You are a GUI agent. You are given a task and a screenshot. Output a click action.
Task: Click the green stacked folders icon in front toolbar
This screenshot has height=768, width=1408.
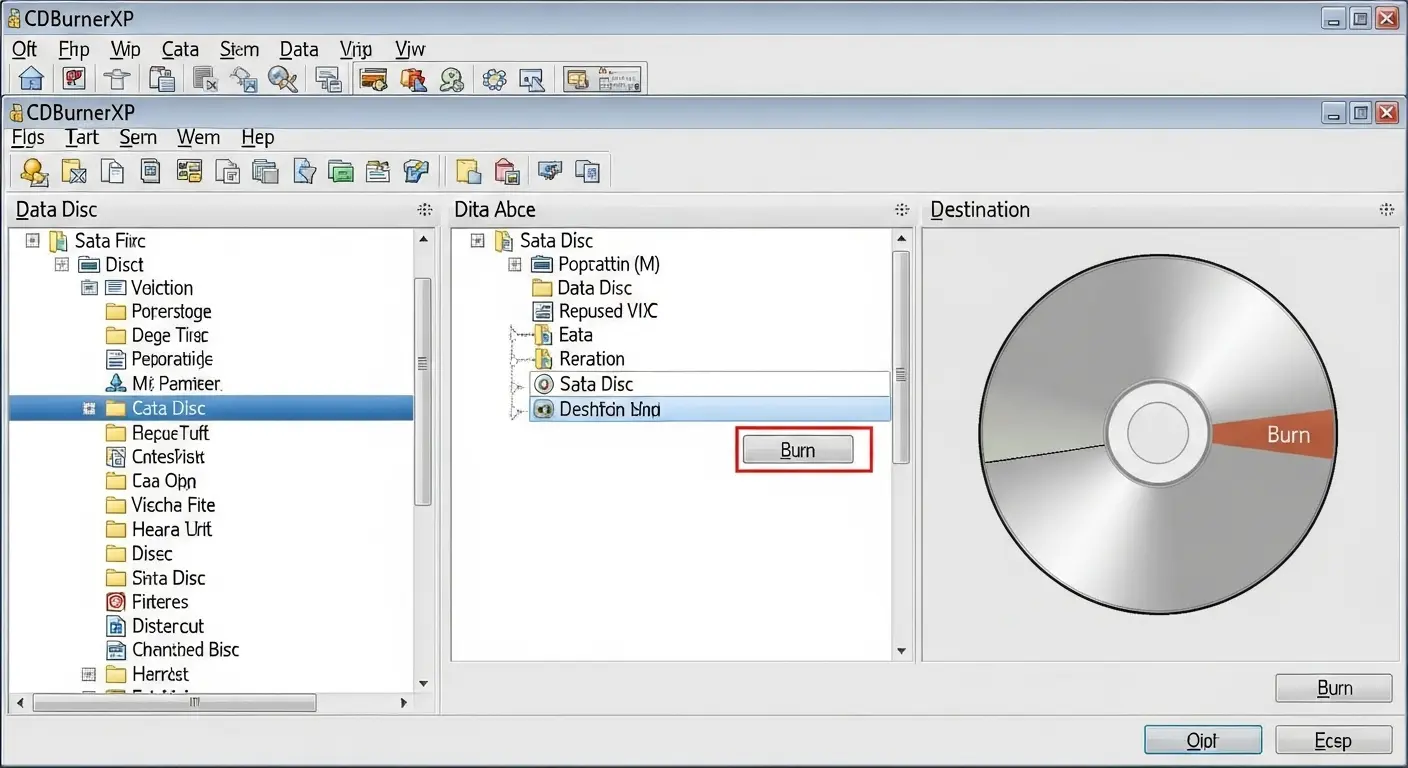[x=341, y=171]
